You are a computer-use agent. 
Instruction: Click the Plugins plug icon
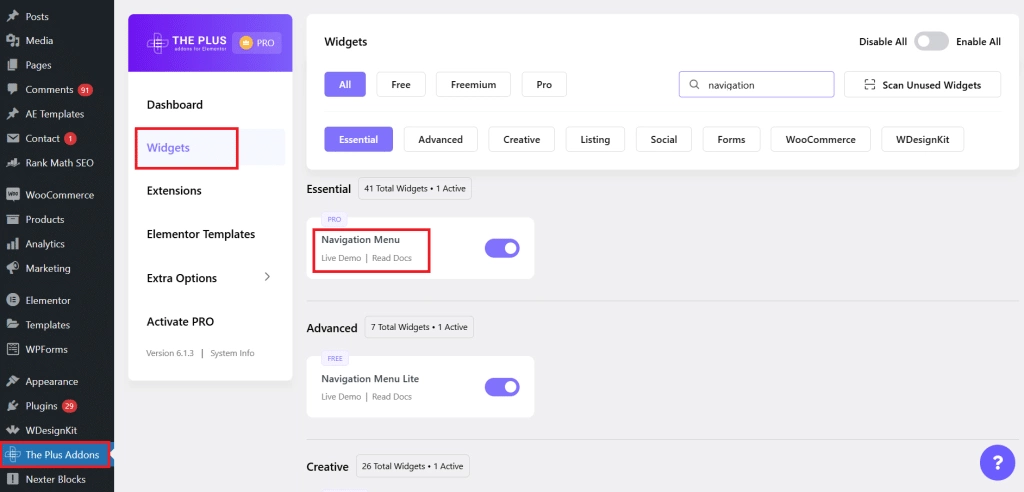12,406
